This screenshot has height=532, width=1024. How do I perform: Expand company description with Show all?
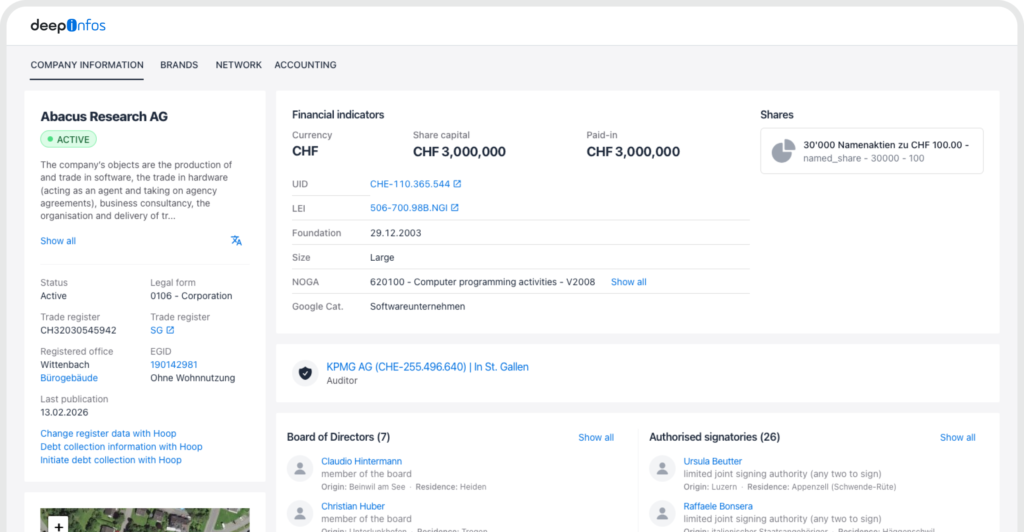tap(58, 241)
